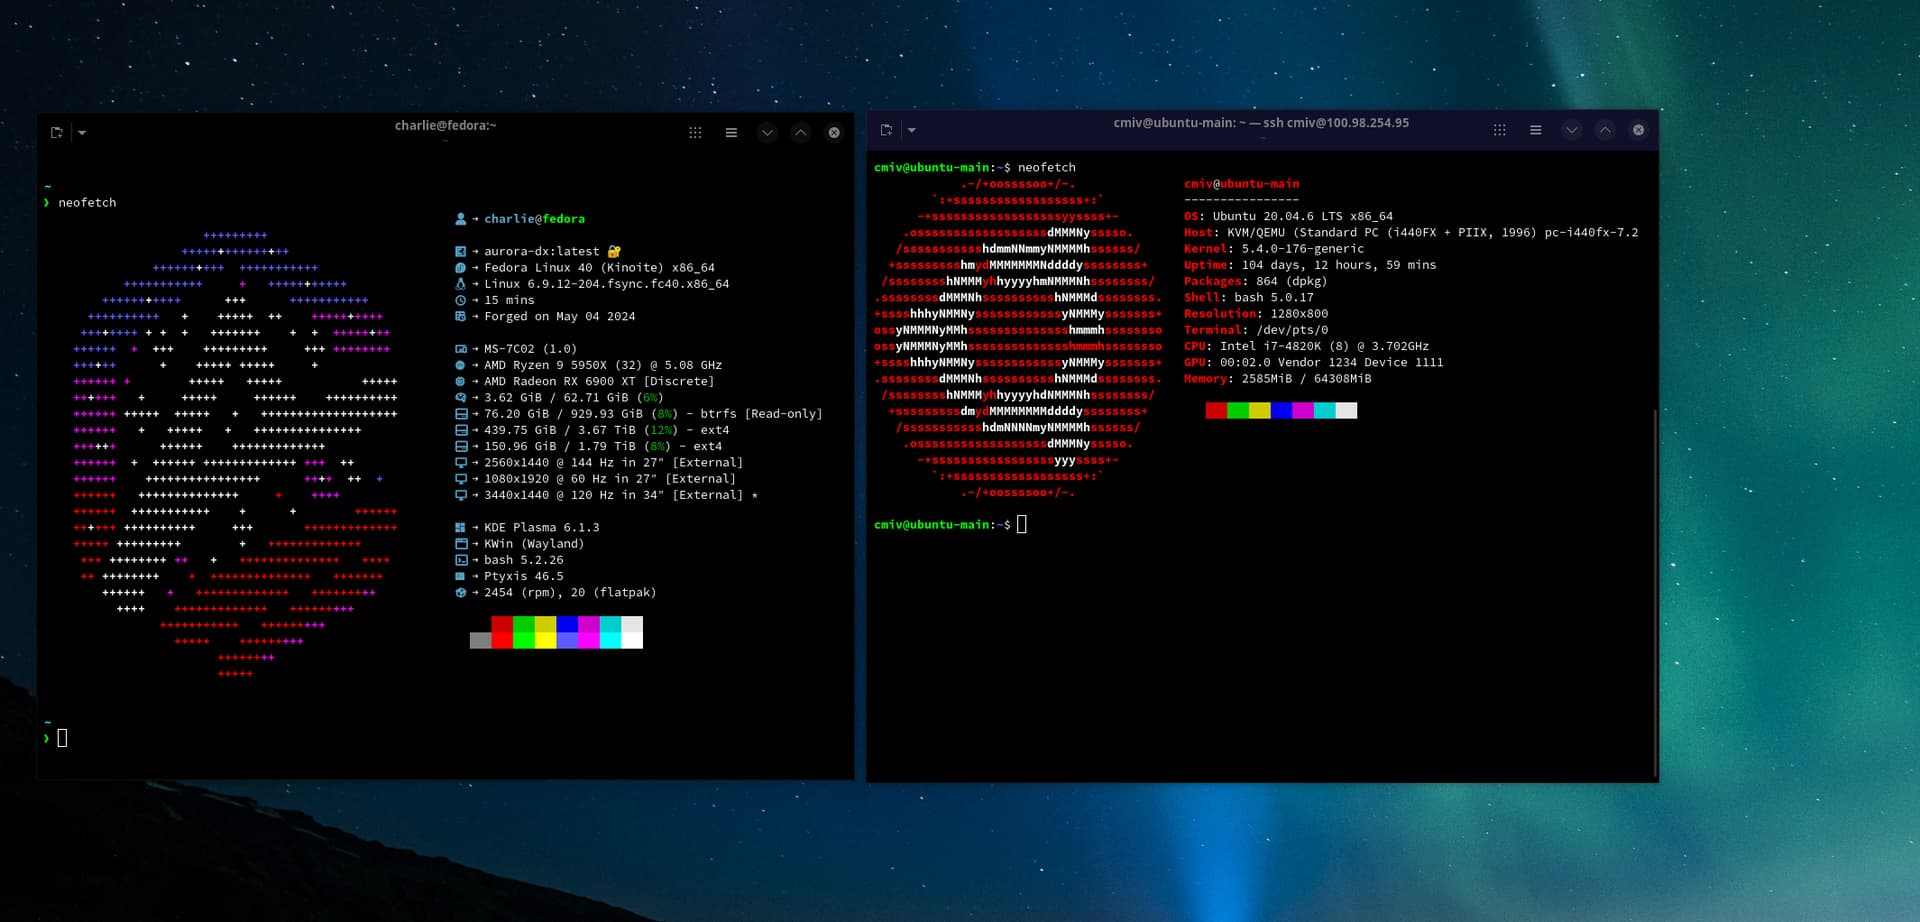1920x922 pixels.
Task: Show tab overview grid in the fedora terminal
Action: pos(695,133)
